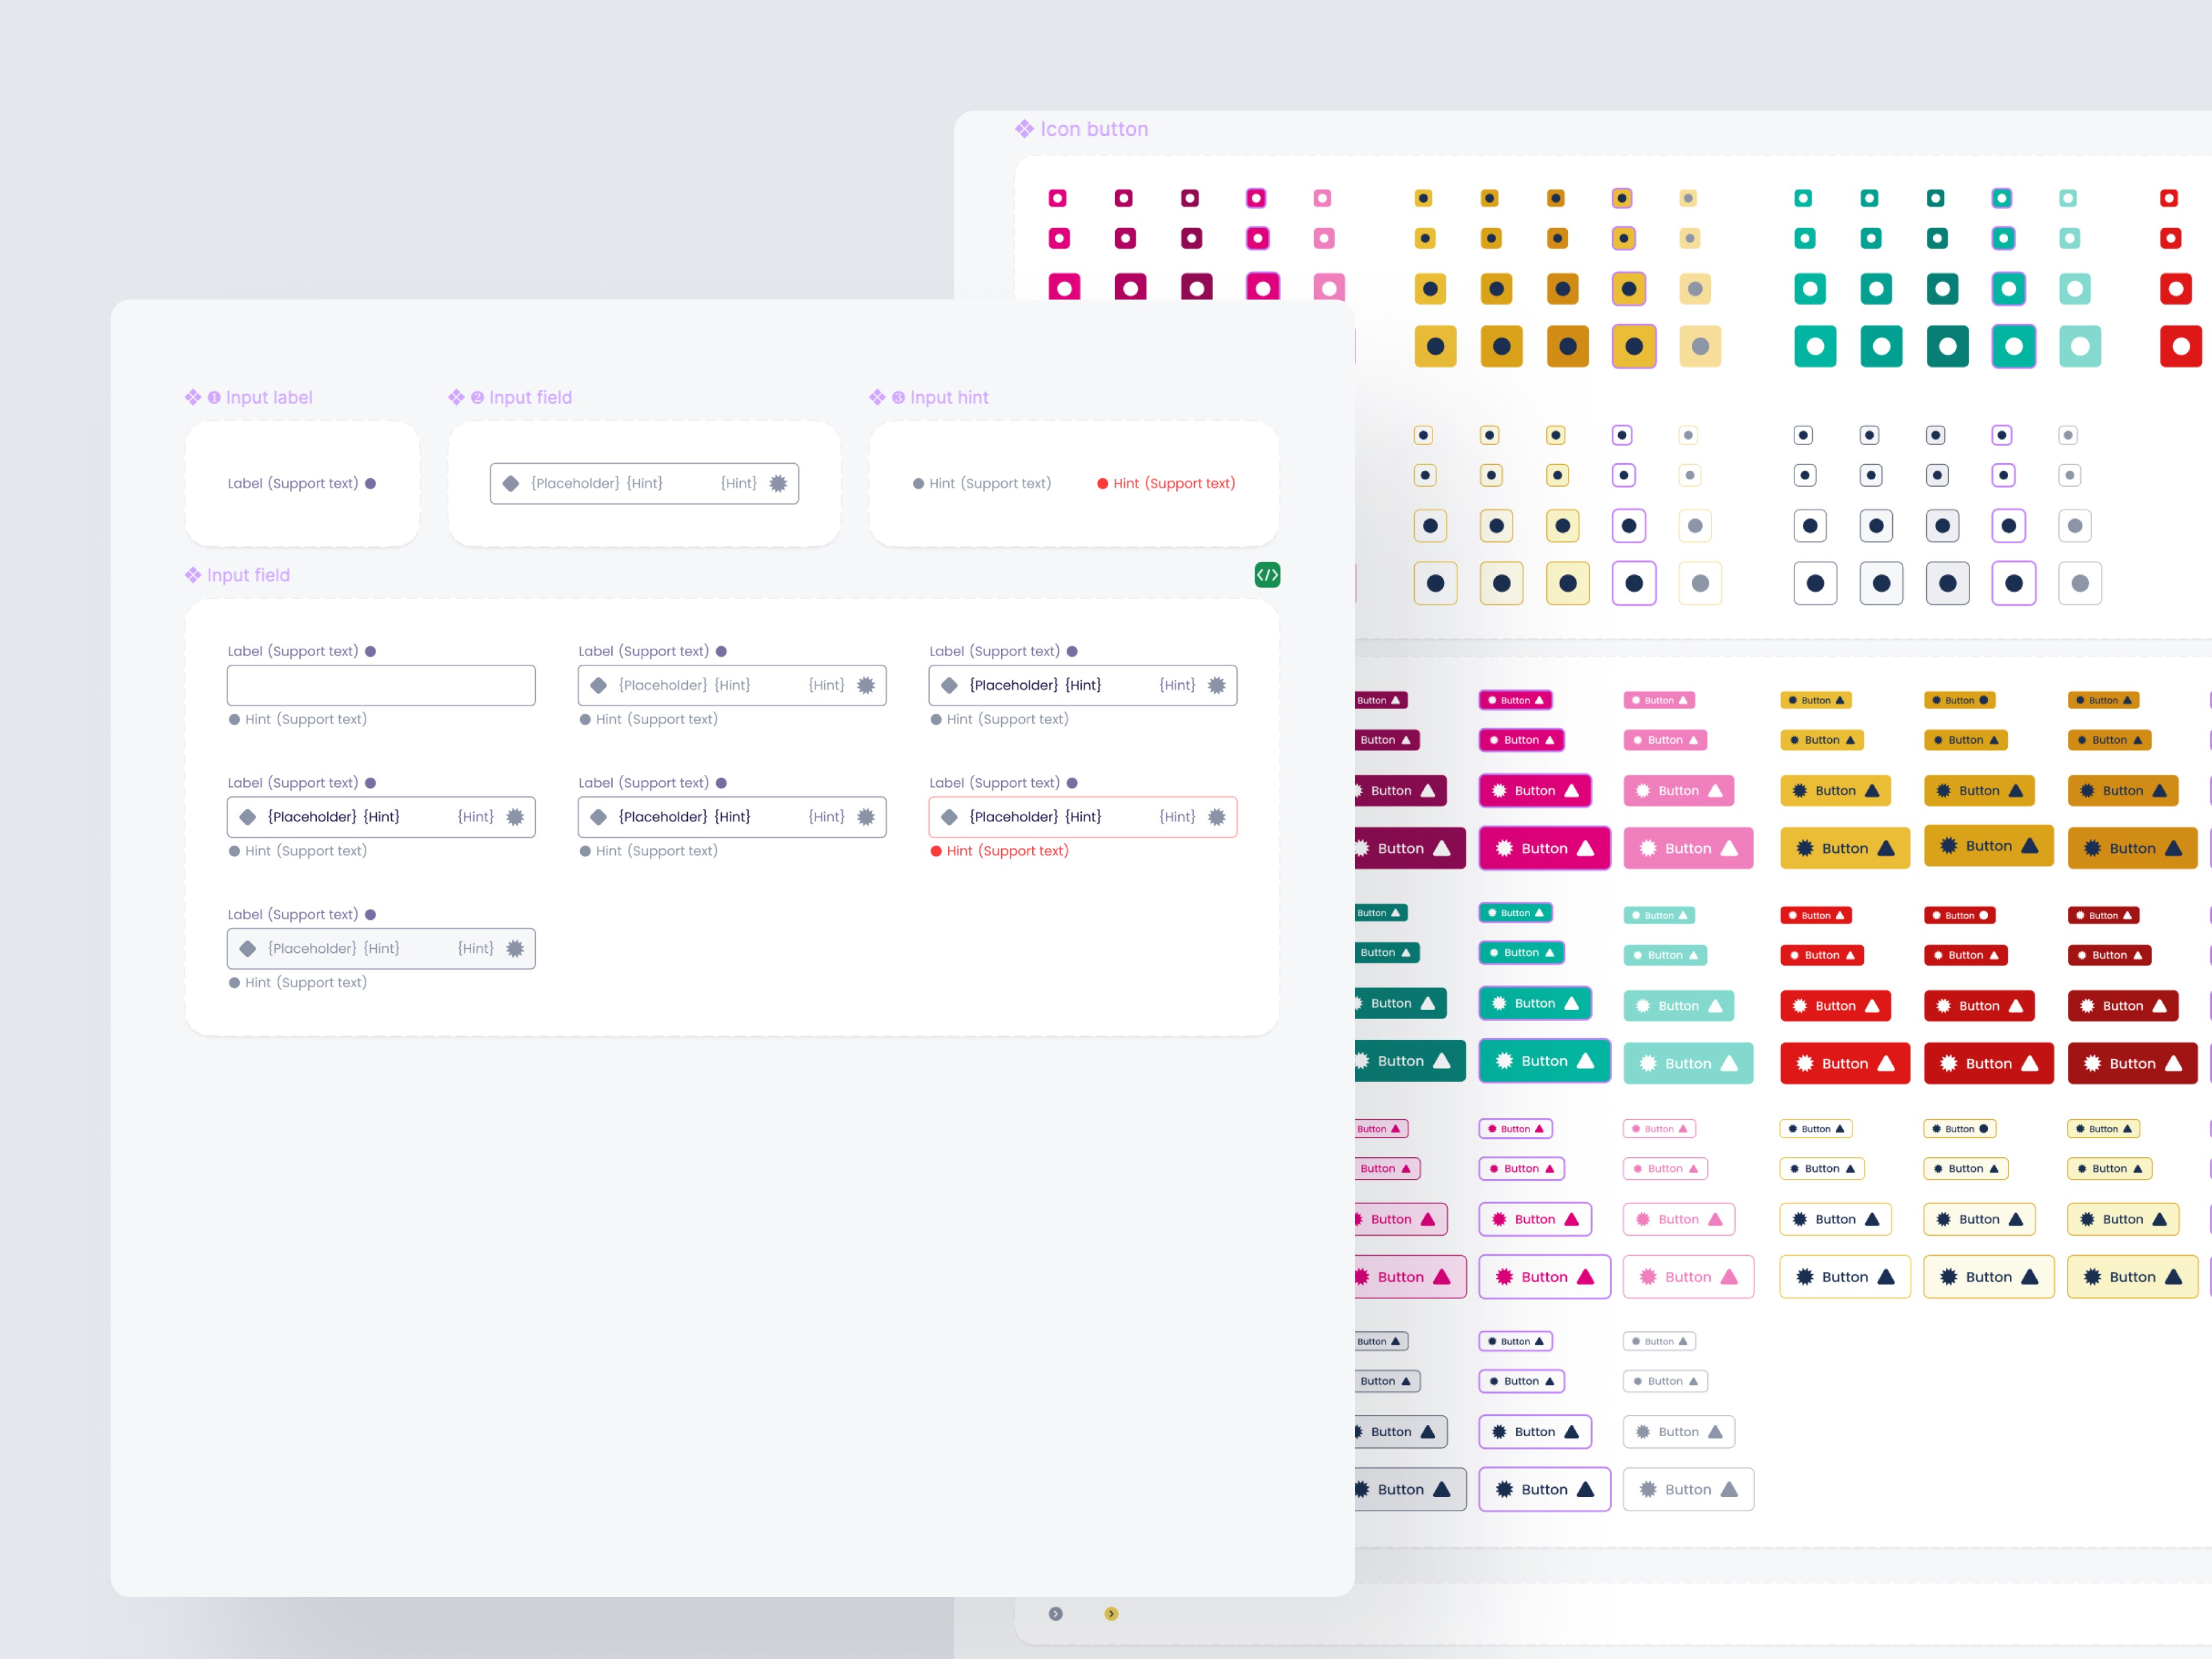Click the largest light teal filled icon button

tap(2080, 347)
